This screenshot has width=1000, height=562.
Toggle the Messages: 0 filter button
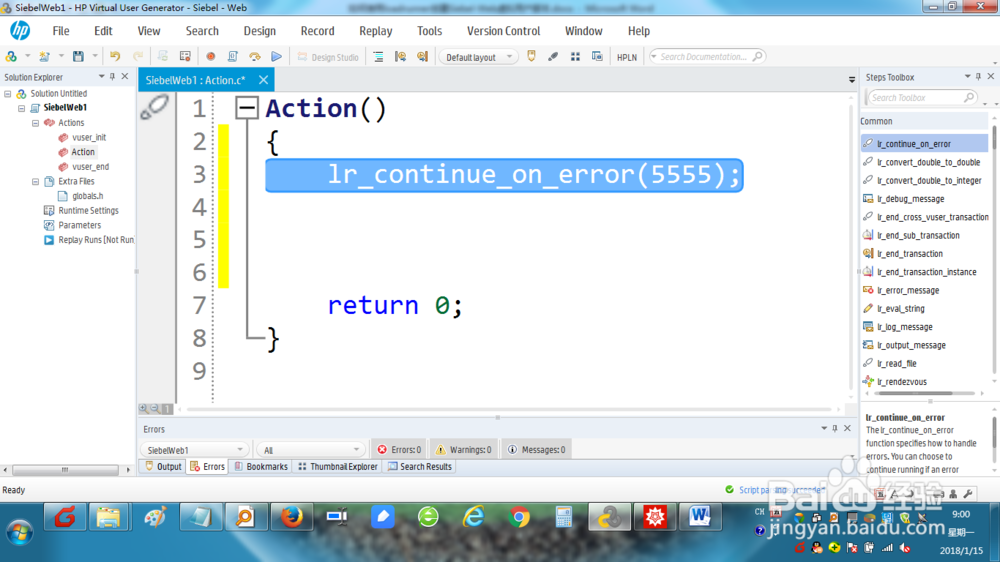(536, 450)
